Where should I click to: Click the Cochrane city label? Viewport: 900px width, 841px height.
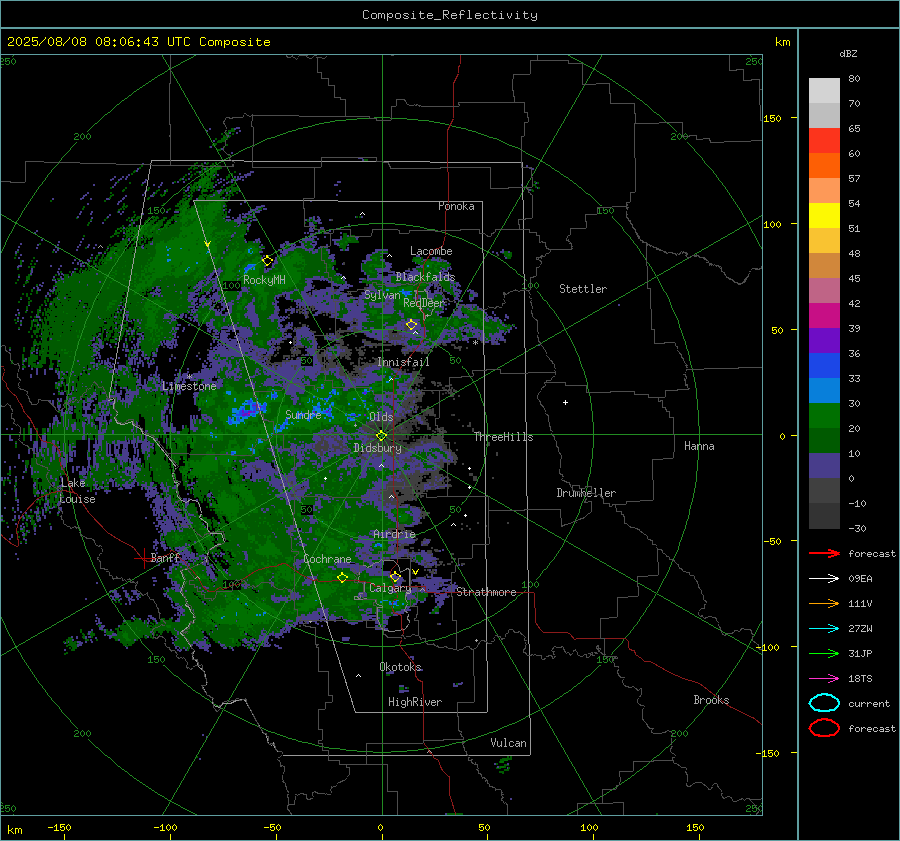(327, 559)
